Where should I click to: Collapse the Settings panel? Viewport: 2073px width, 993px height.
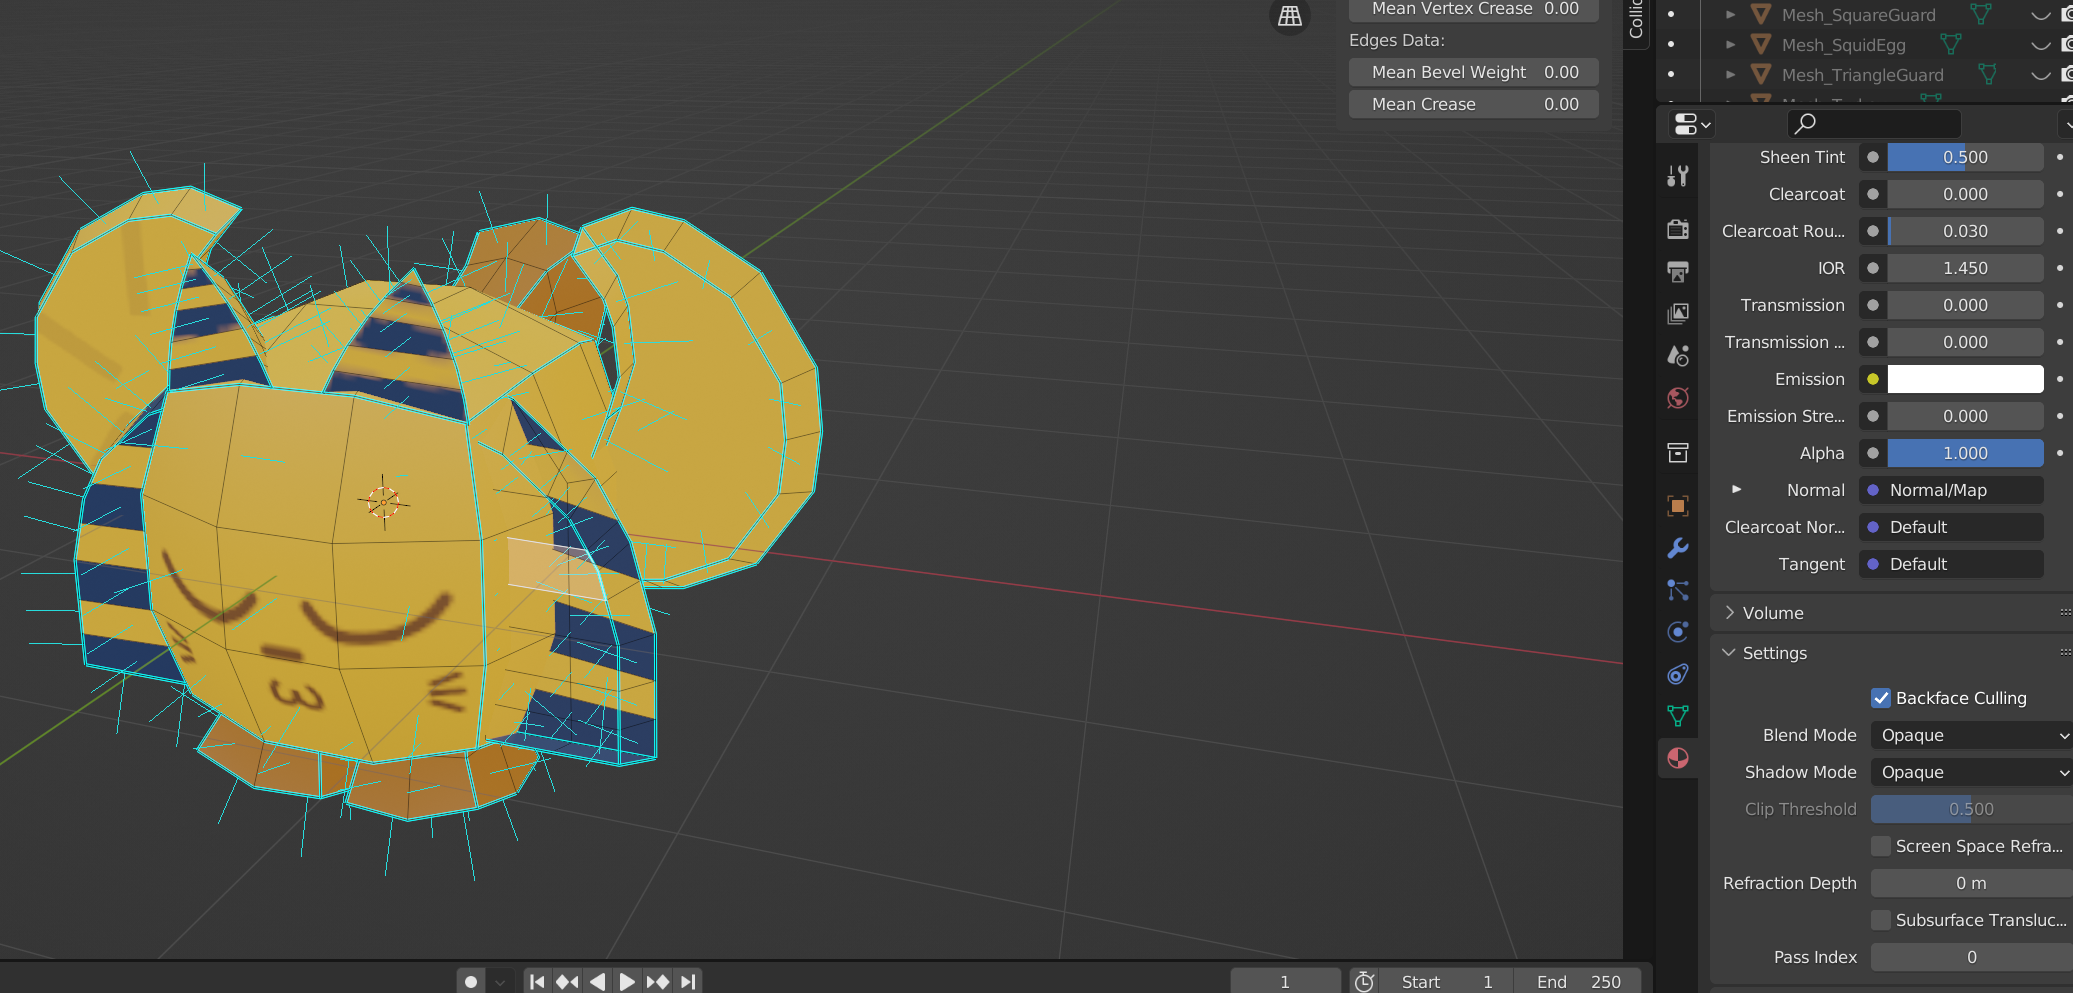1729,652
